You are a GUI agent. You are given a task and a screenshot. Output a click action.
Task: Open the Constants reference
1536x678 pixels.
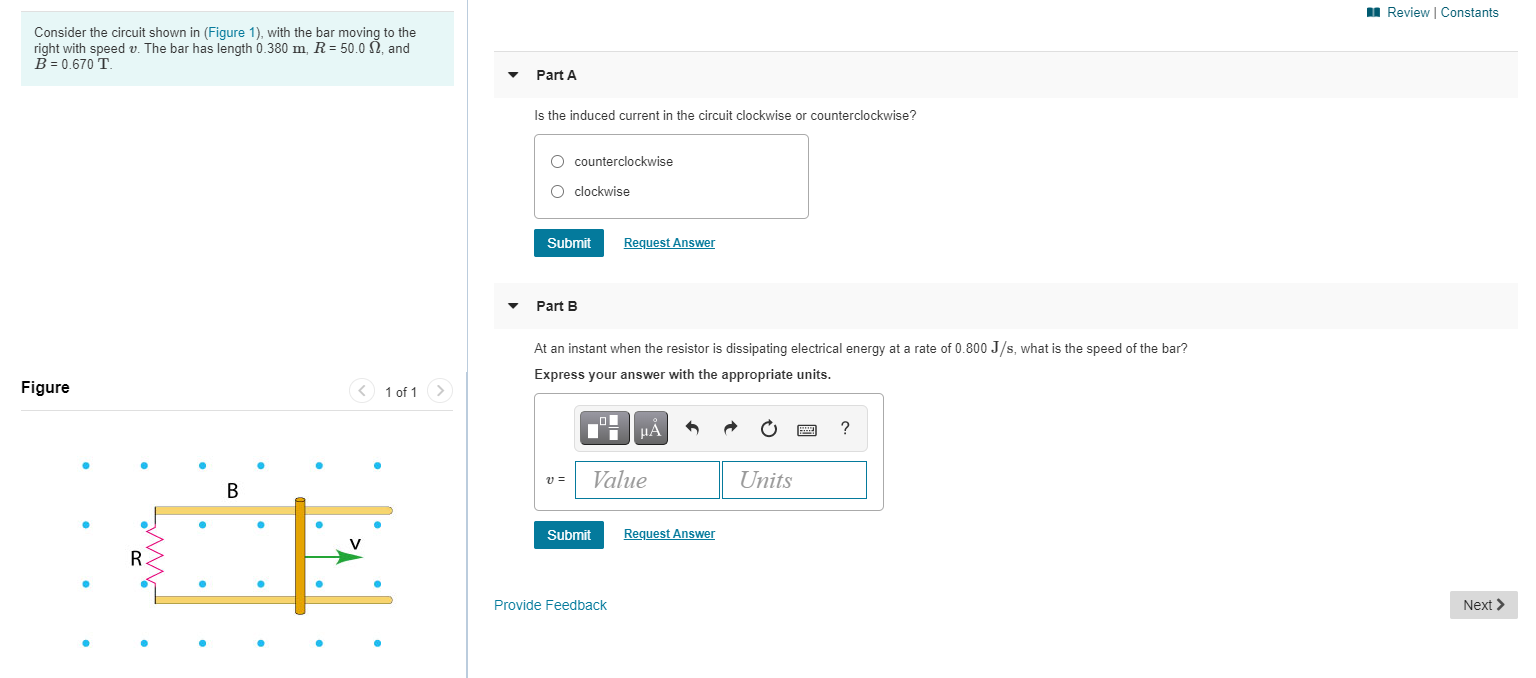1469,12
